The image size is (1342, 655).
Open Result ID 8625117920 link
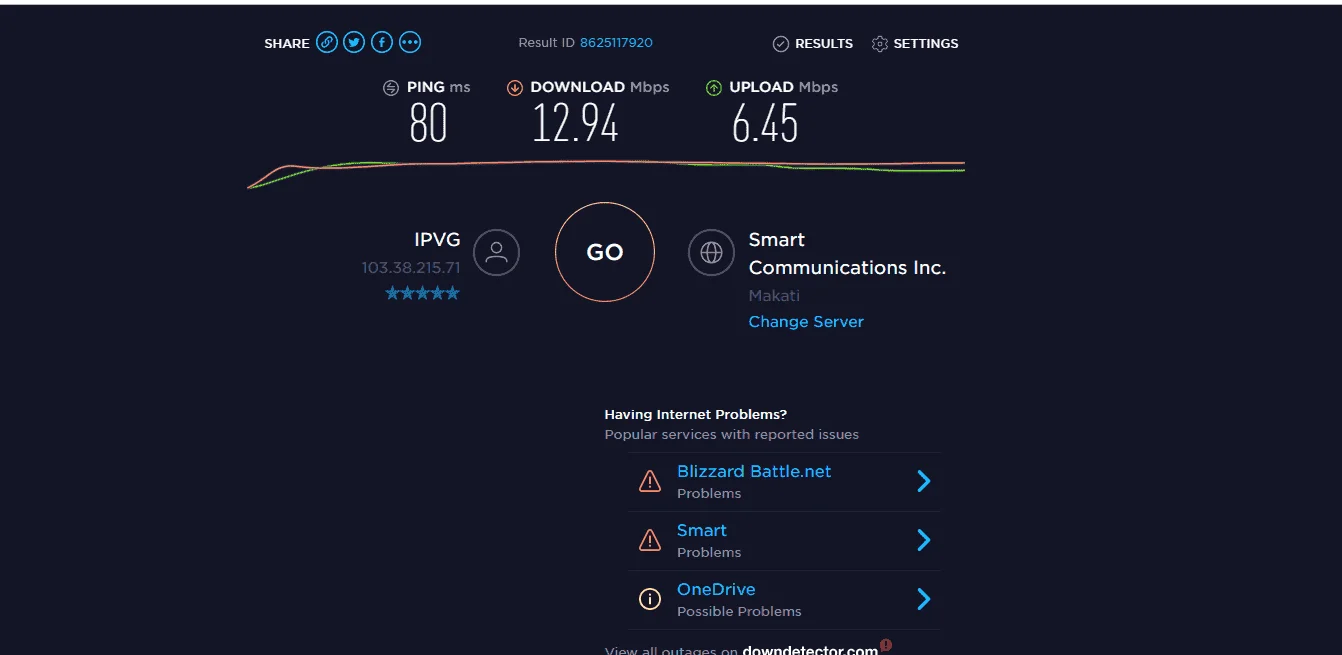pyautogui.click(x=616, y=43)
